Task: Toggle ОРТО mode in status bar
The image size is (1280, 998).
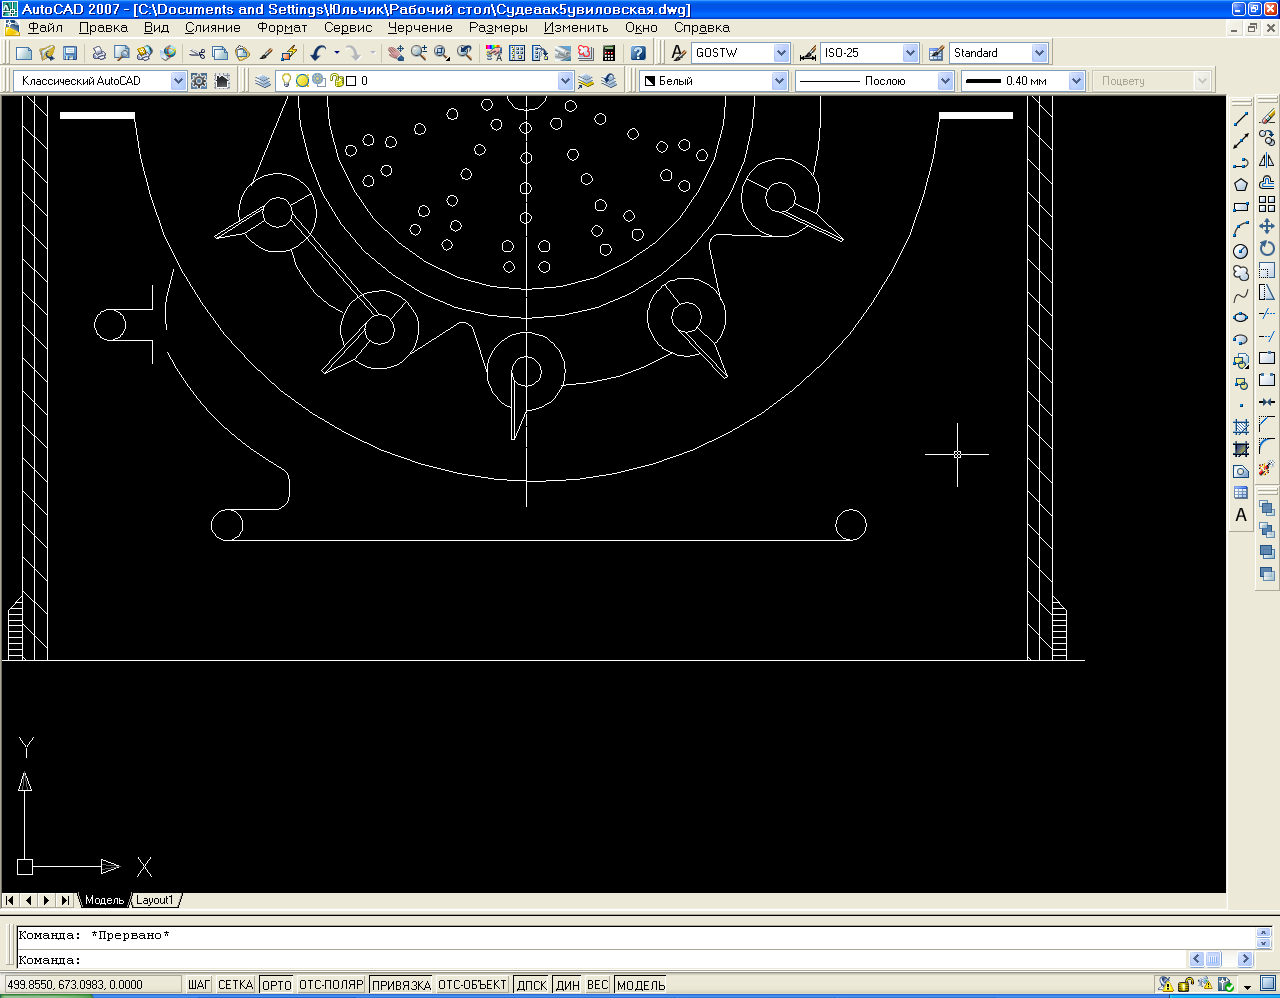Action: coord(276,985)
